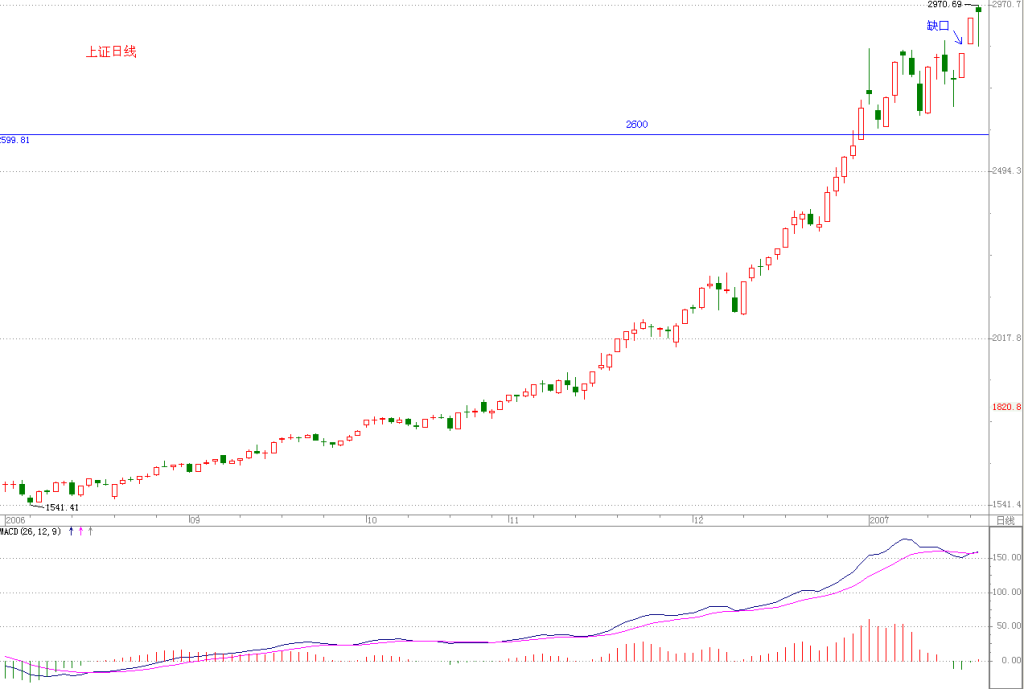Select the 上证日线 chart title label

111,52
